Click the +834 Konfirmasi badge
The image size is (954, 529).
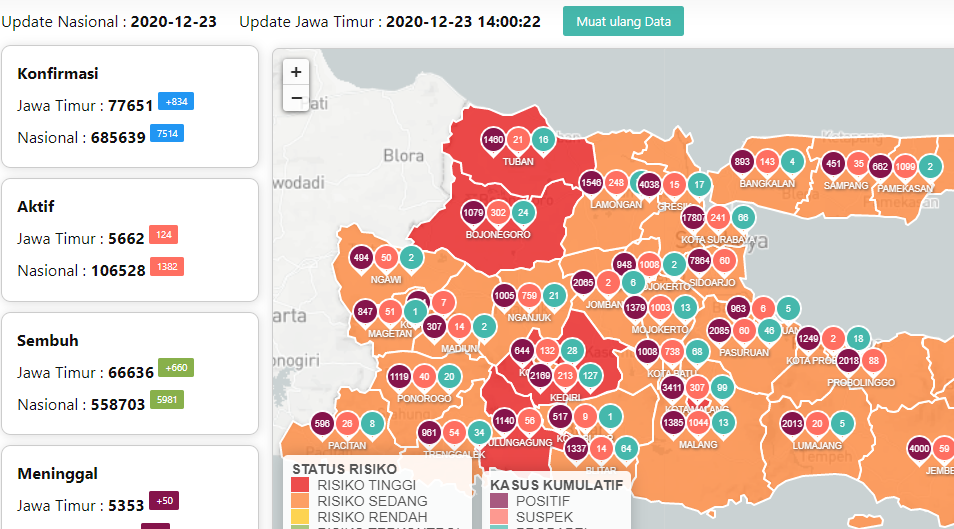(176, 102)
